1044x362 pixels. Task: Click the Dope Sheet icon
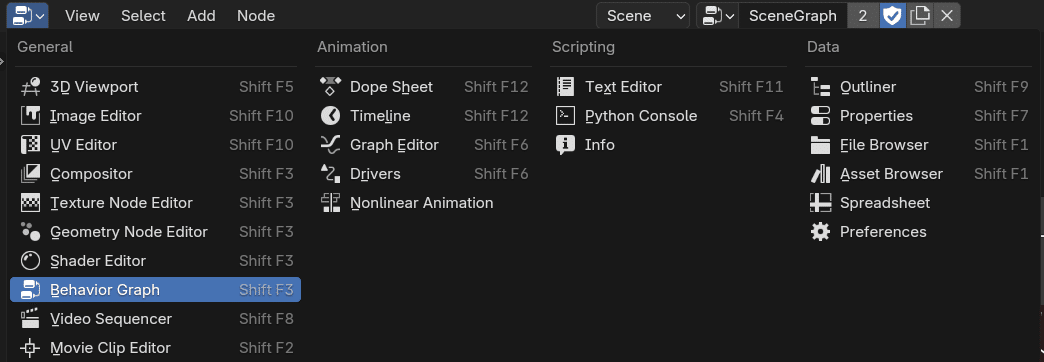point(331,87)
